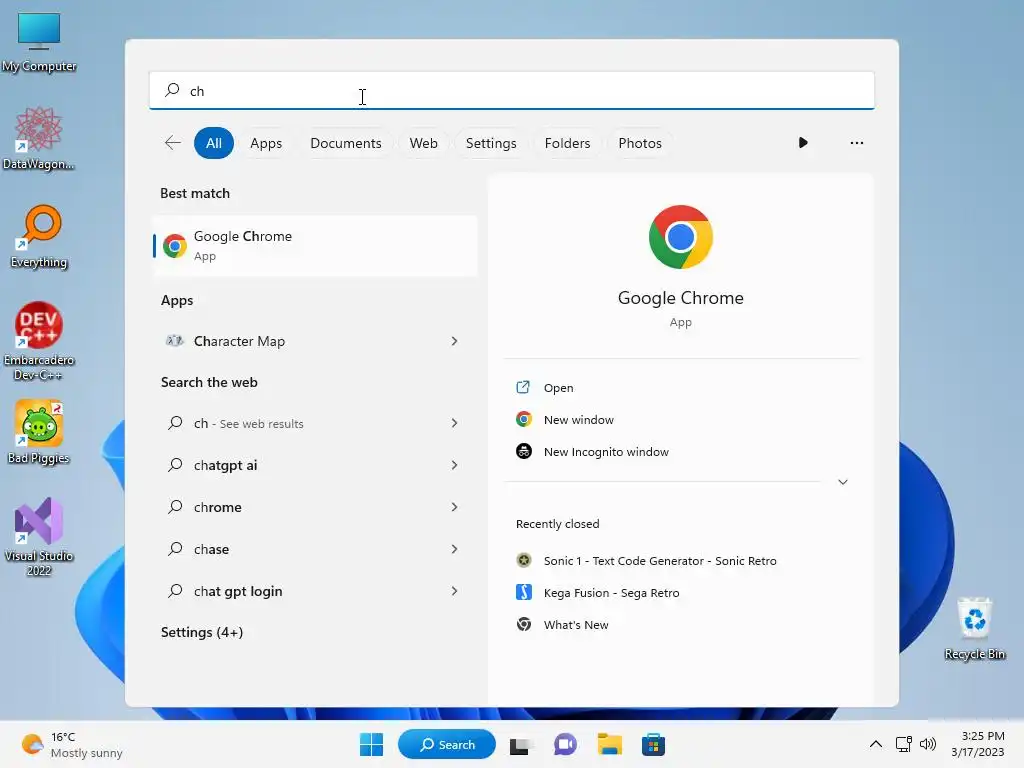Open Task View from the taskbar

pos(520,744)
